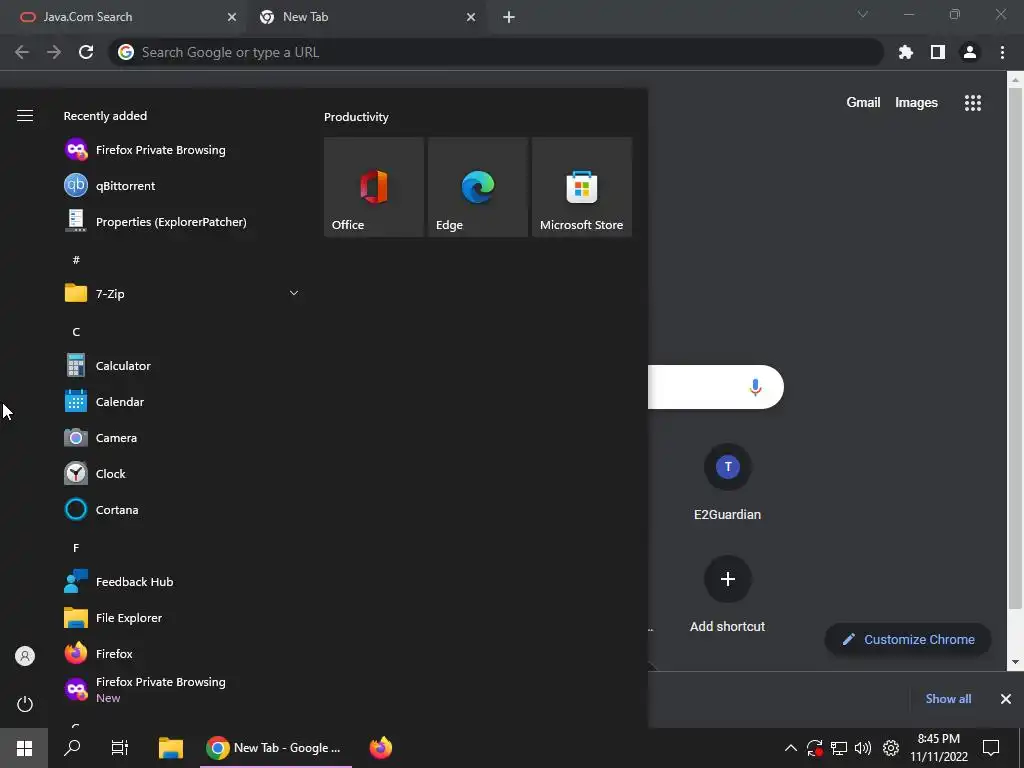
Task: Open the Chrome tab search dropdown
Action: point(863,14)
